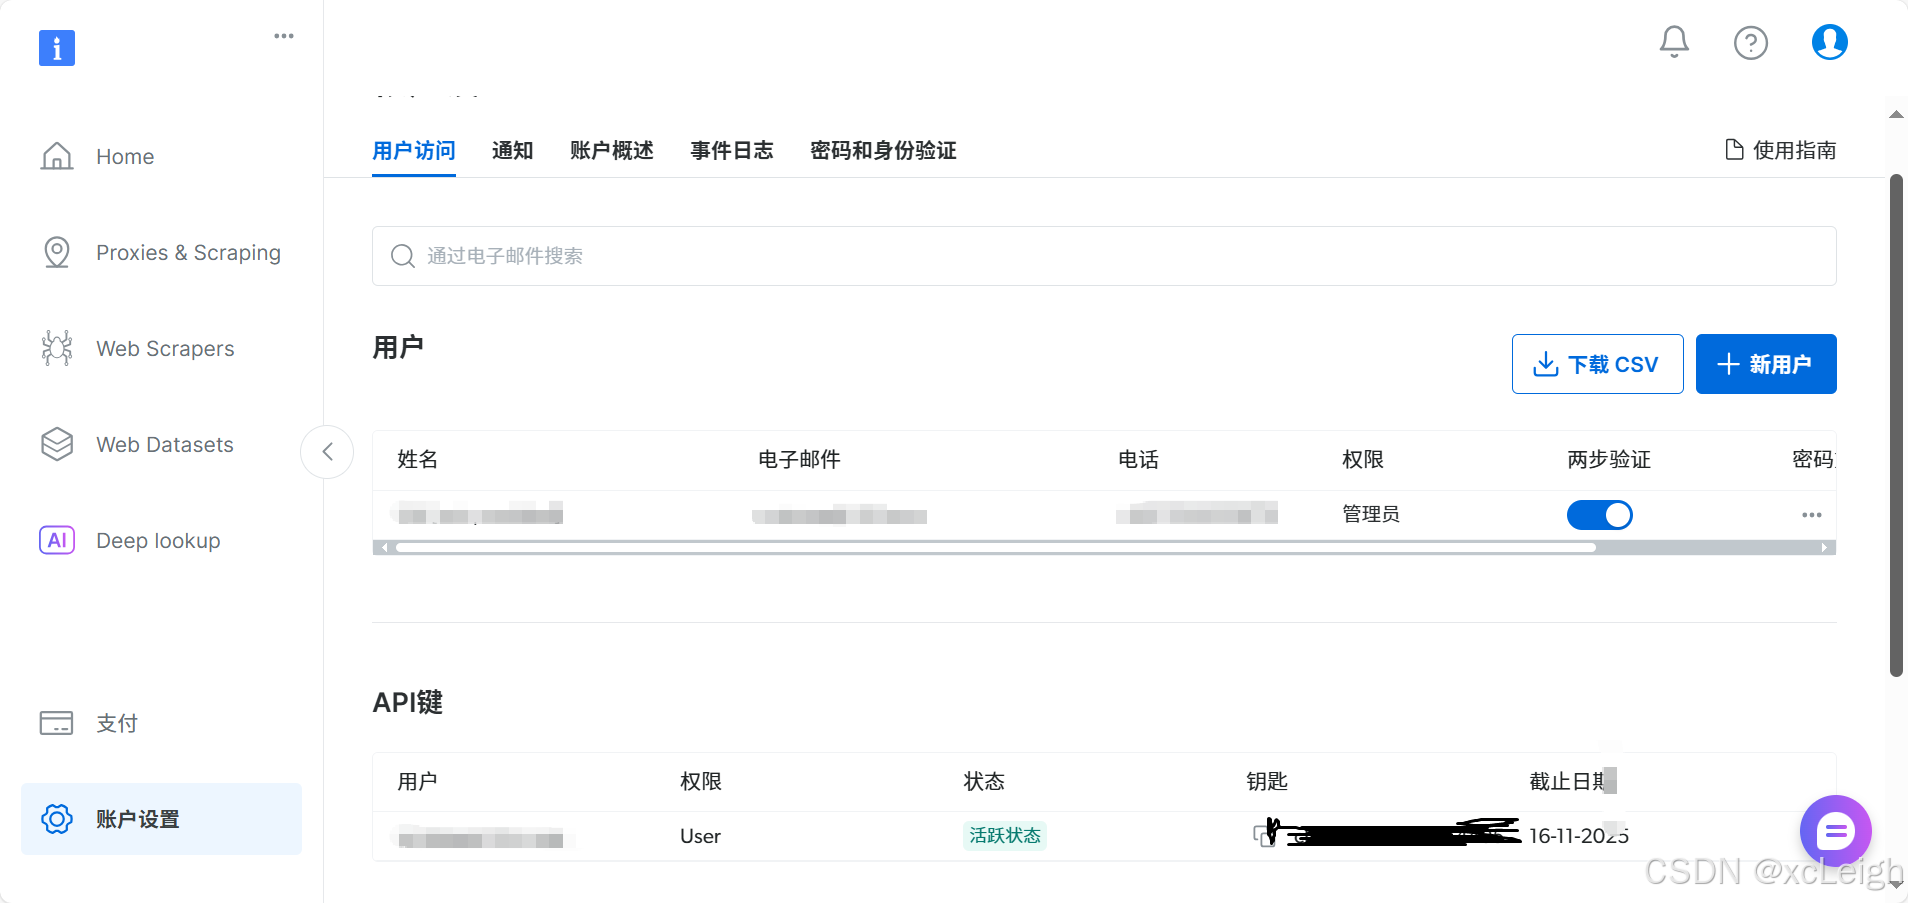The image size is (1908, 903).
Task: Toggle the 两步验证 switch for the admin user
Action: [1600, 514]
